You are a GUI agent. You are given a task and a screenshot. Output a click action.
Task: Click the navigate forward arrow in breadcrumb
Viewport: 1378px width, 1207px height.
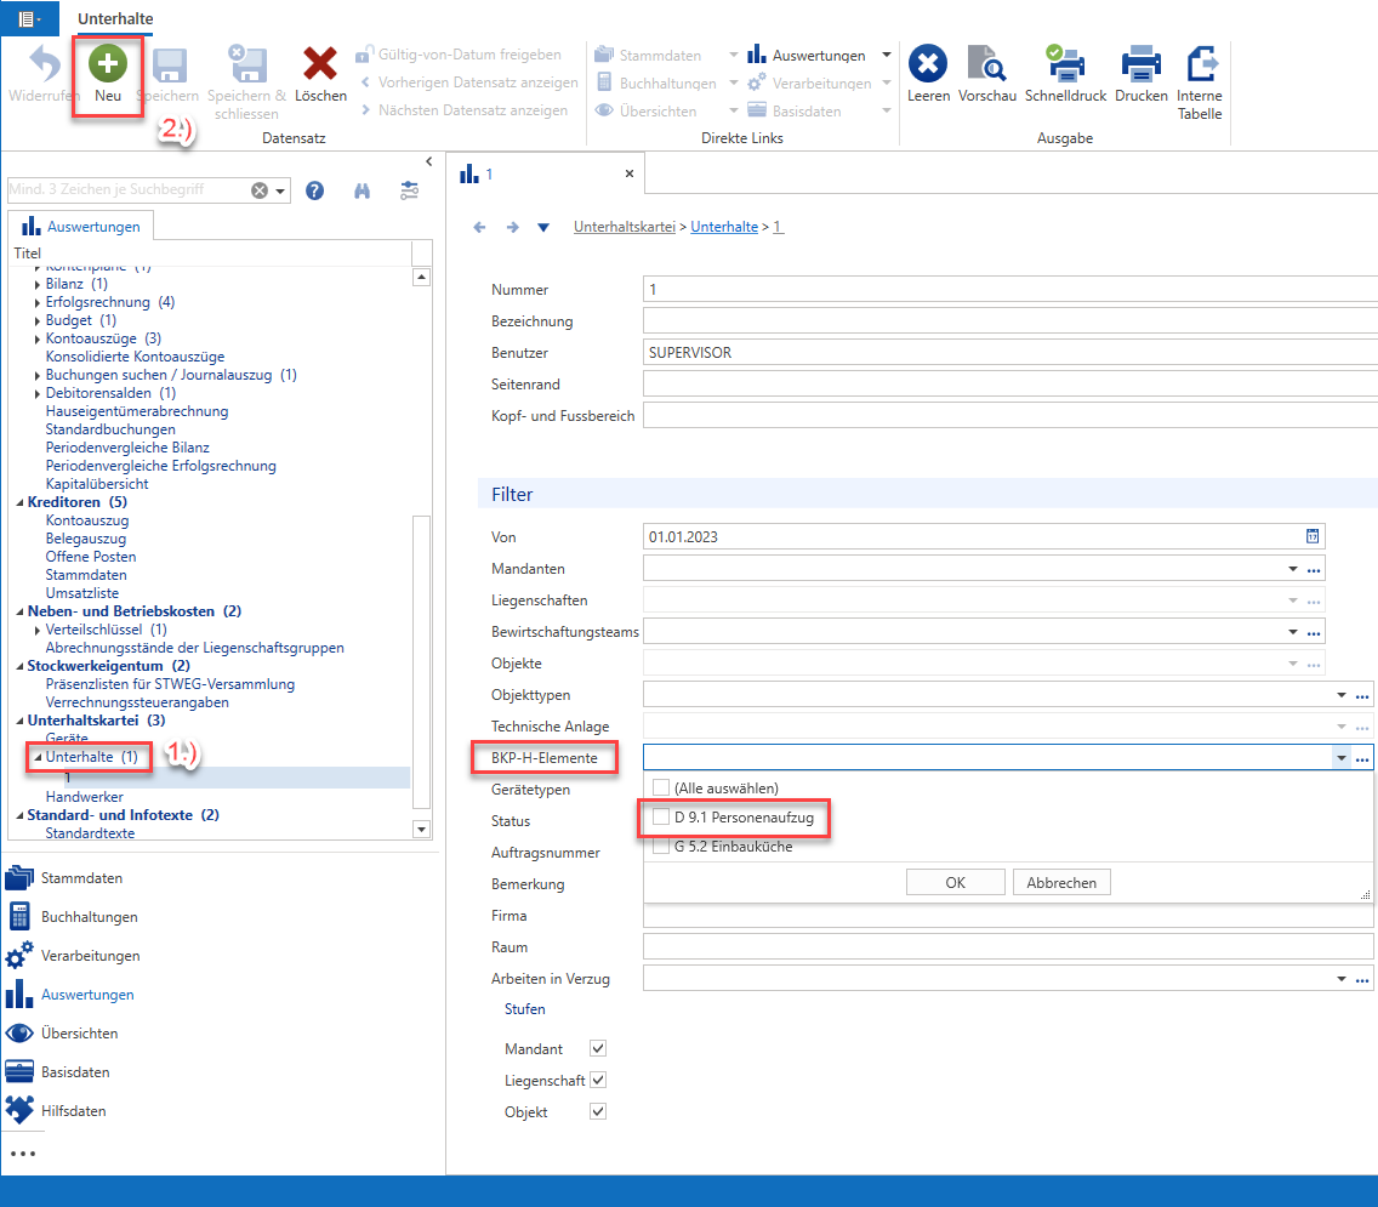[513, 227]
